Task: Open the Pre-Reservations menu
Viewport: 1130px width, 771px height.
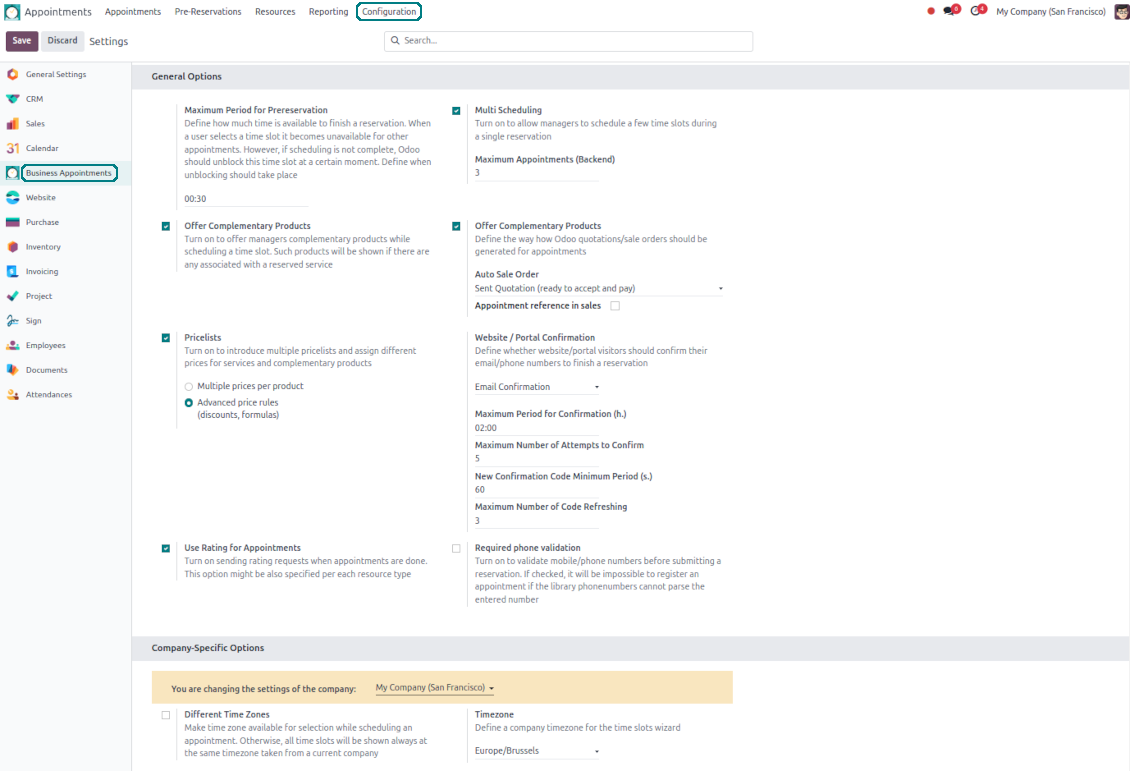Action: pos(208,12)
